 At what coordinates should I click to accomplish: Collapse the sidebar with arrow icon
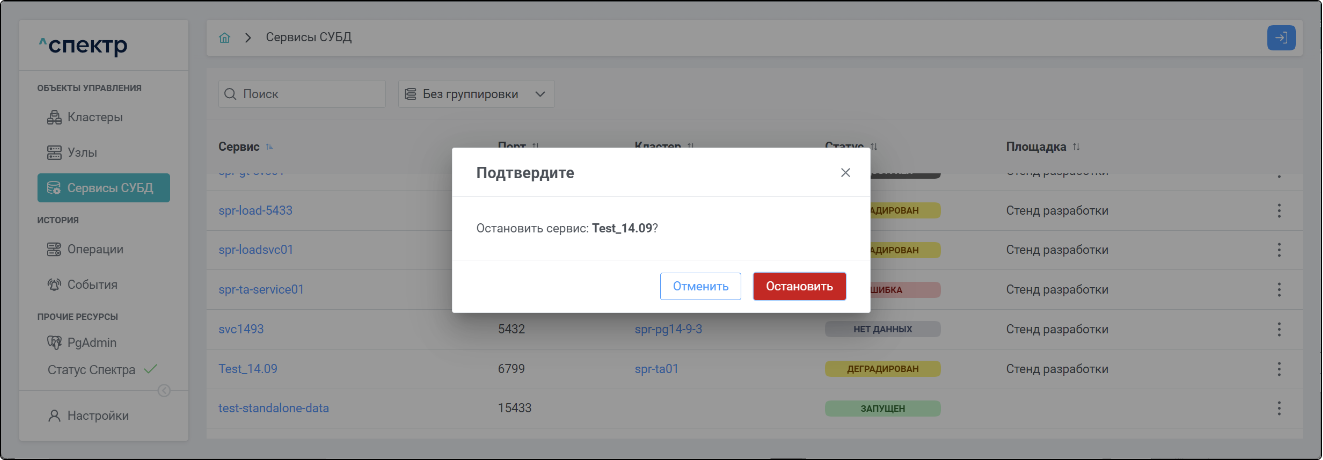(x=164, y=391)
